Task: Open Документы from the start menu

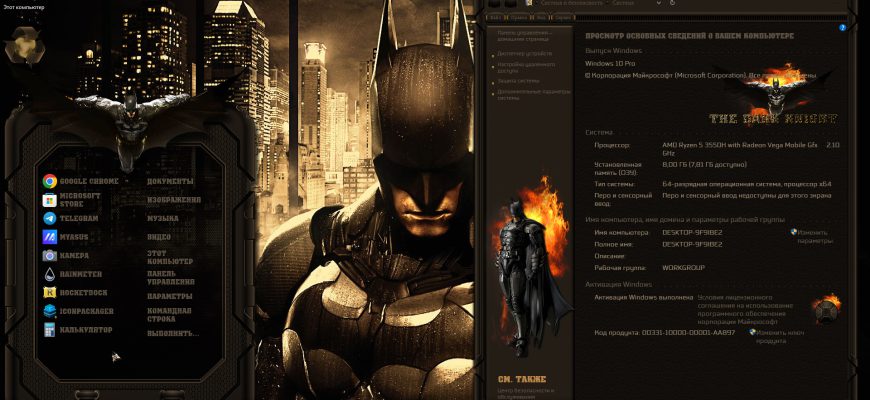Action: (170, 181)
